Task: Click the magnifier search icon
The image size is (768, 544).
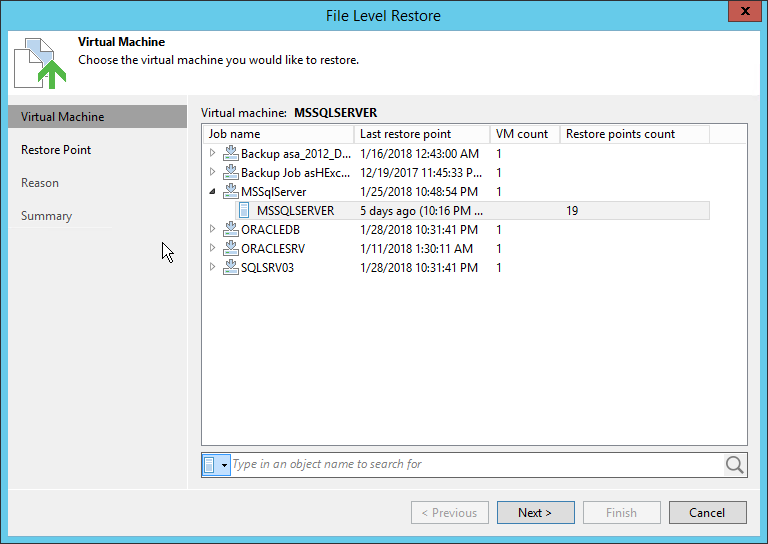Action: point(735,465)
